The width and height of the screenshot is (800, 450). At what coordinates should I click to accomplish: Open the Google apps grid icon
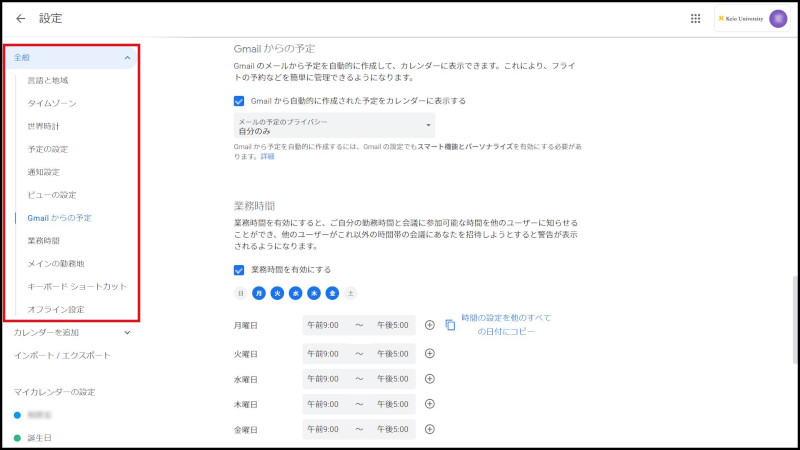(x=695, y=18)
